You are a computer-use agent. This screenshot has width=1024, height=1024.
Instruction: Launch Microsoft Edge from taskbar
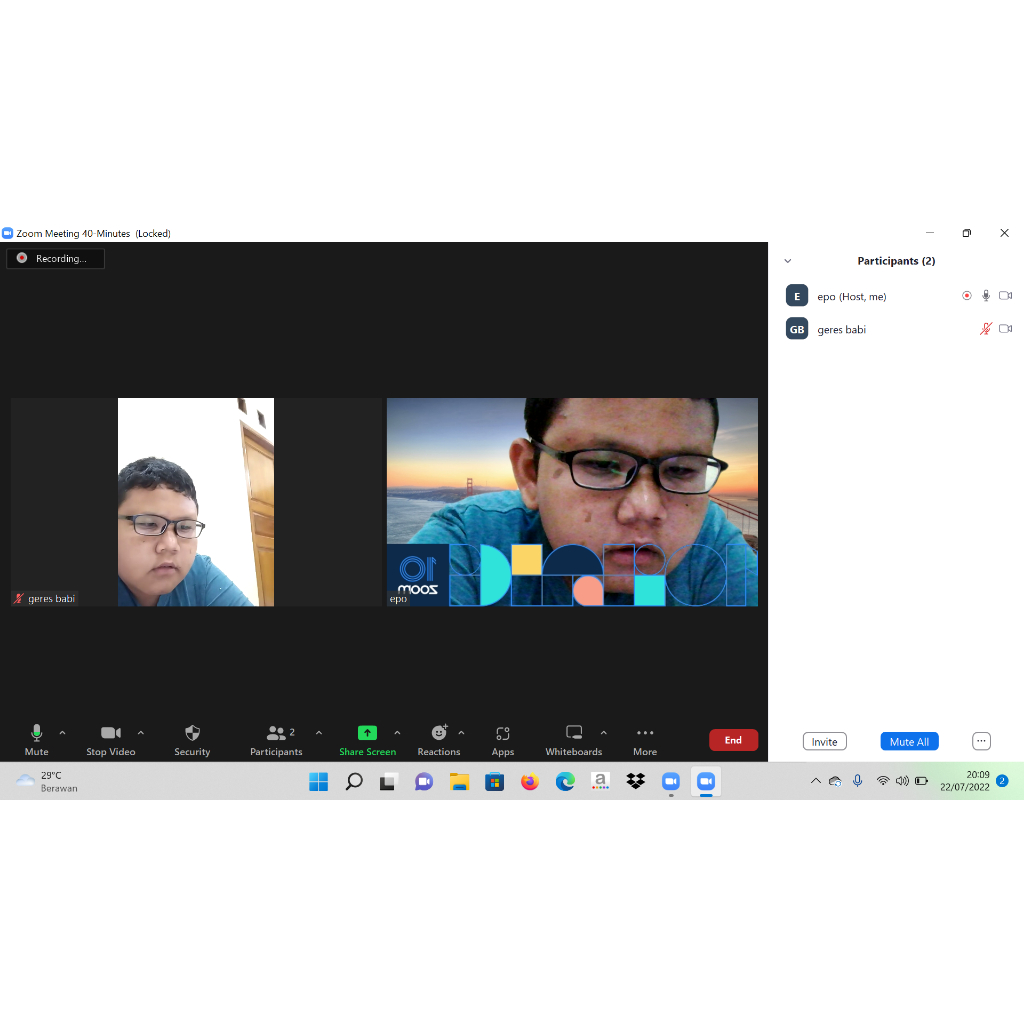point(565,781)
